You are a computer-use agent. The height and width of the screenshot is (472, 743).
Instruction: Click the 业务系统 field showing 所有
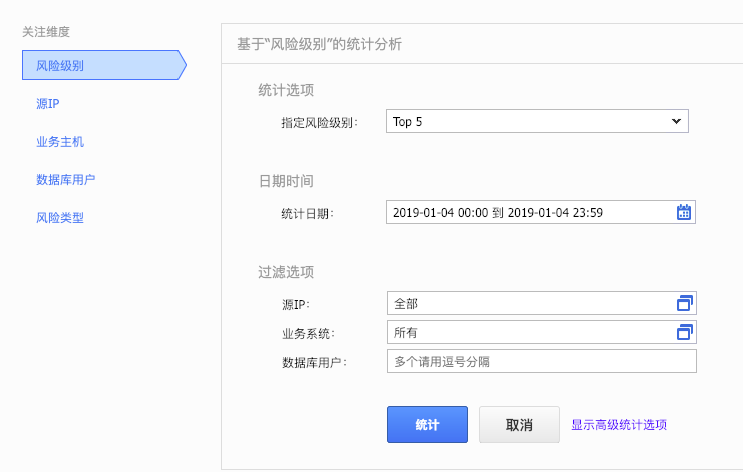(528, 332)
